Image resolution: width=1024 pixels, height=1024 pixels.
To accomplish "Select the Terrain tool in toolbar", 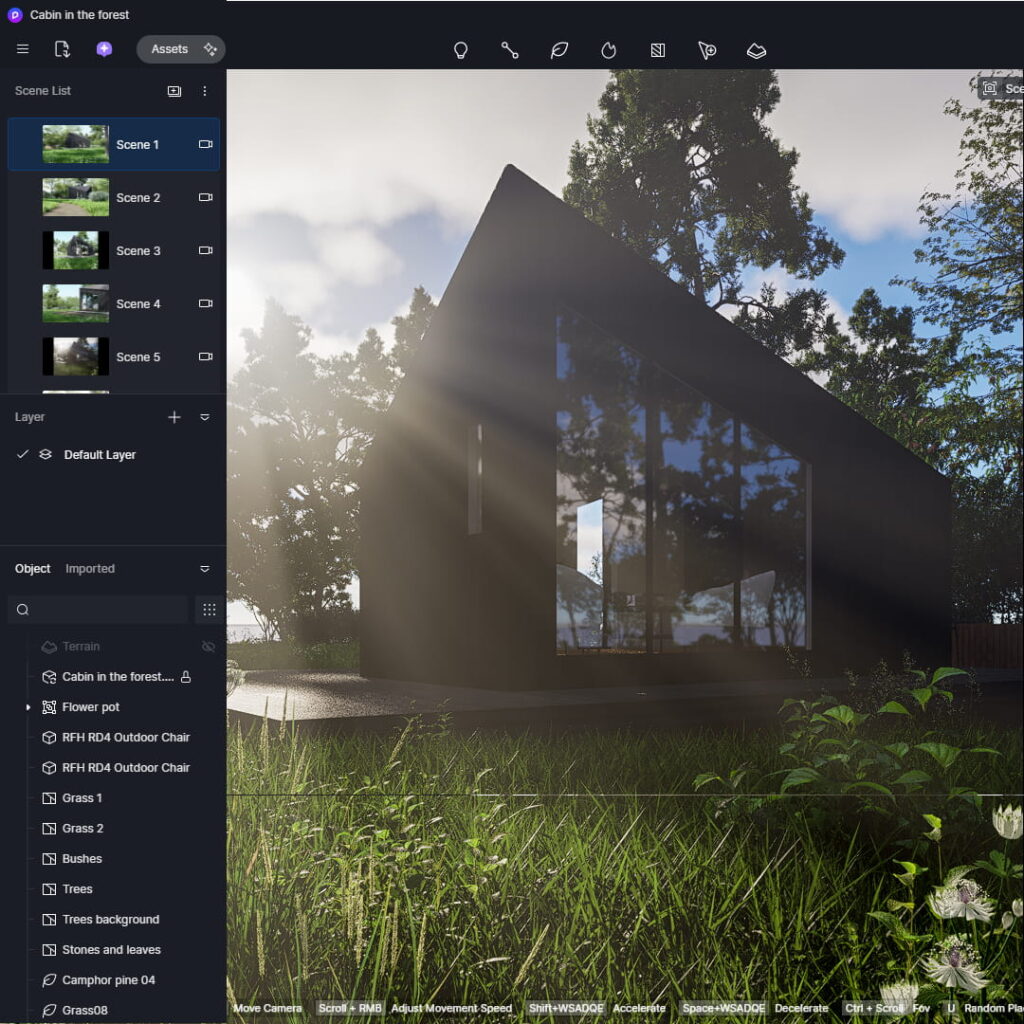I will 756,50.
